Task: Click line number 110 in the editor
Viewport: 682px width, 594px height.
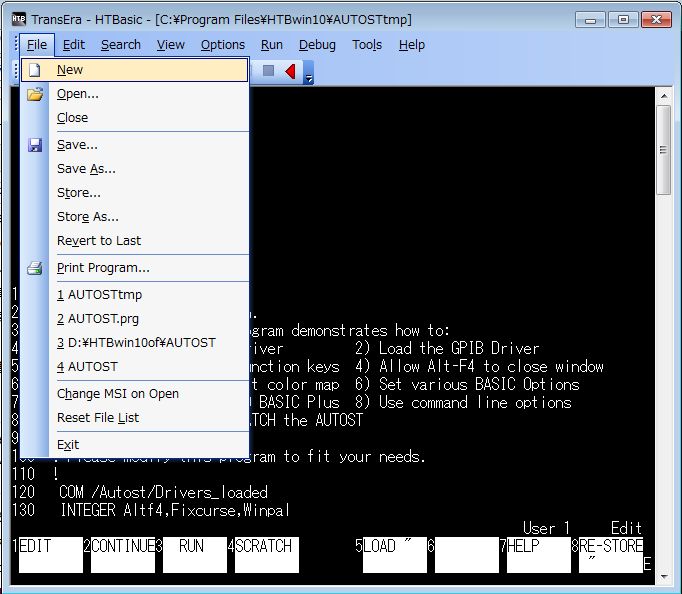Action: [23, 474]
